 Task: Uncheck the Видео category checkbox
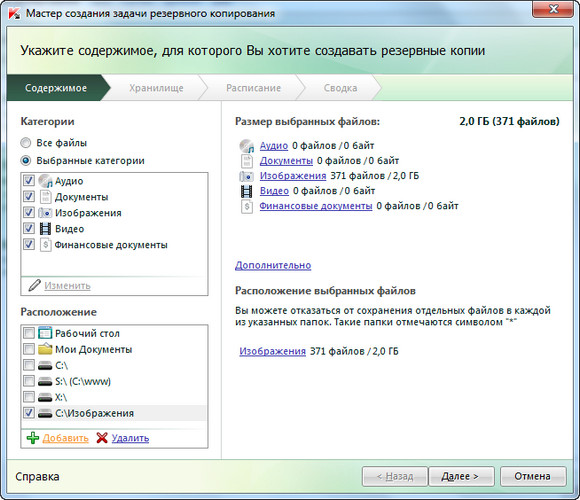pyautogui.click(x=29, y=229)
